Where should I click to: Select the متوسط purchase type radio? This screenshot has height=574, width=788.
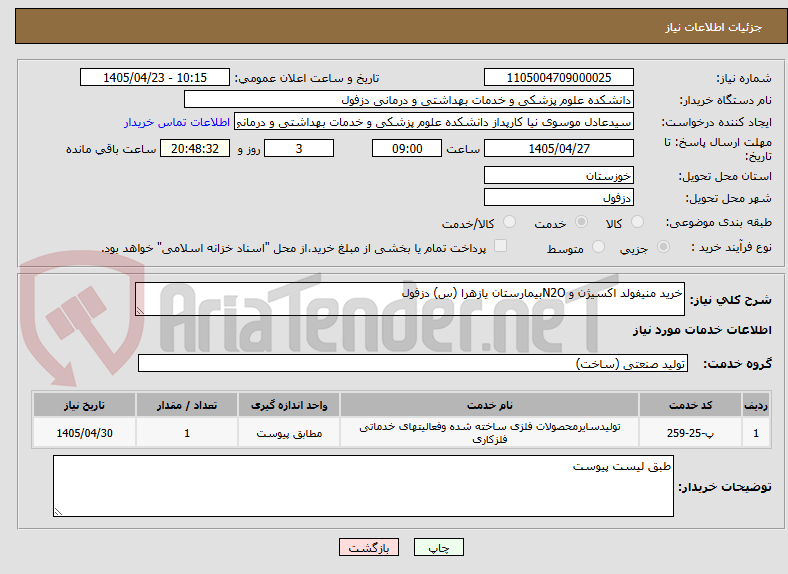point(599,246)
